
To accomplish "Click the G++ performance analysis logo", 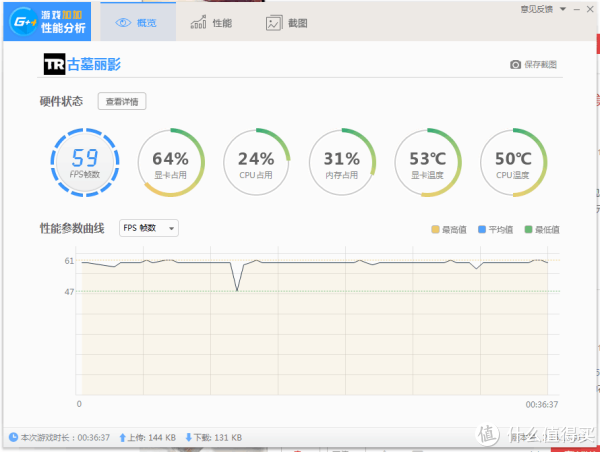I will (47, 21).
